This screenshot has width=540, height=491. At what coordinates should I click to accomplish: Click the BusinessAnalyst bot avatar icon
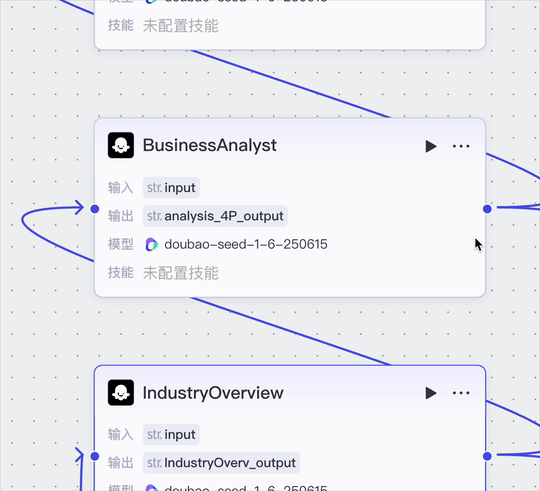[121, 145]
